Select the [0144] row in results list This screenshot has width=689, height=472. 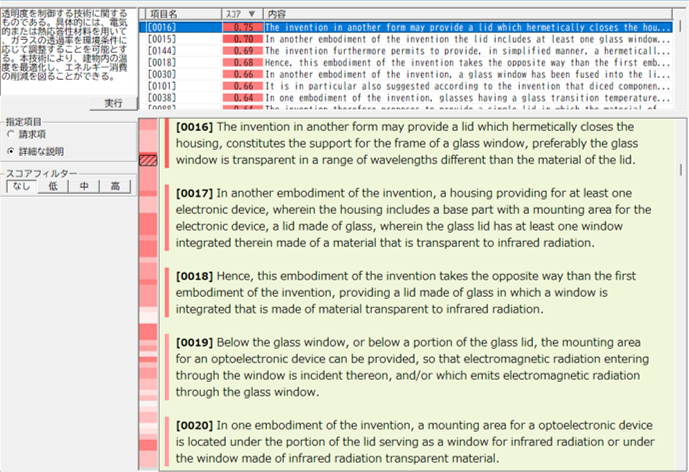pyautogui.click(x=406, y=51)
